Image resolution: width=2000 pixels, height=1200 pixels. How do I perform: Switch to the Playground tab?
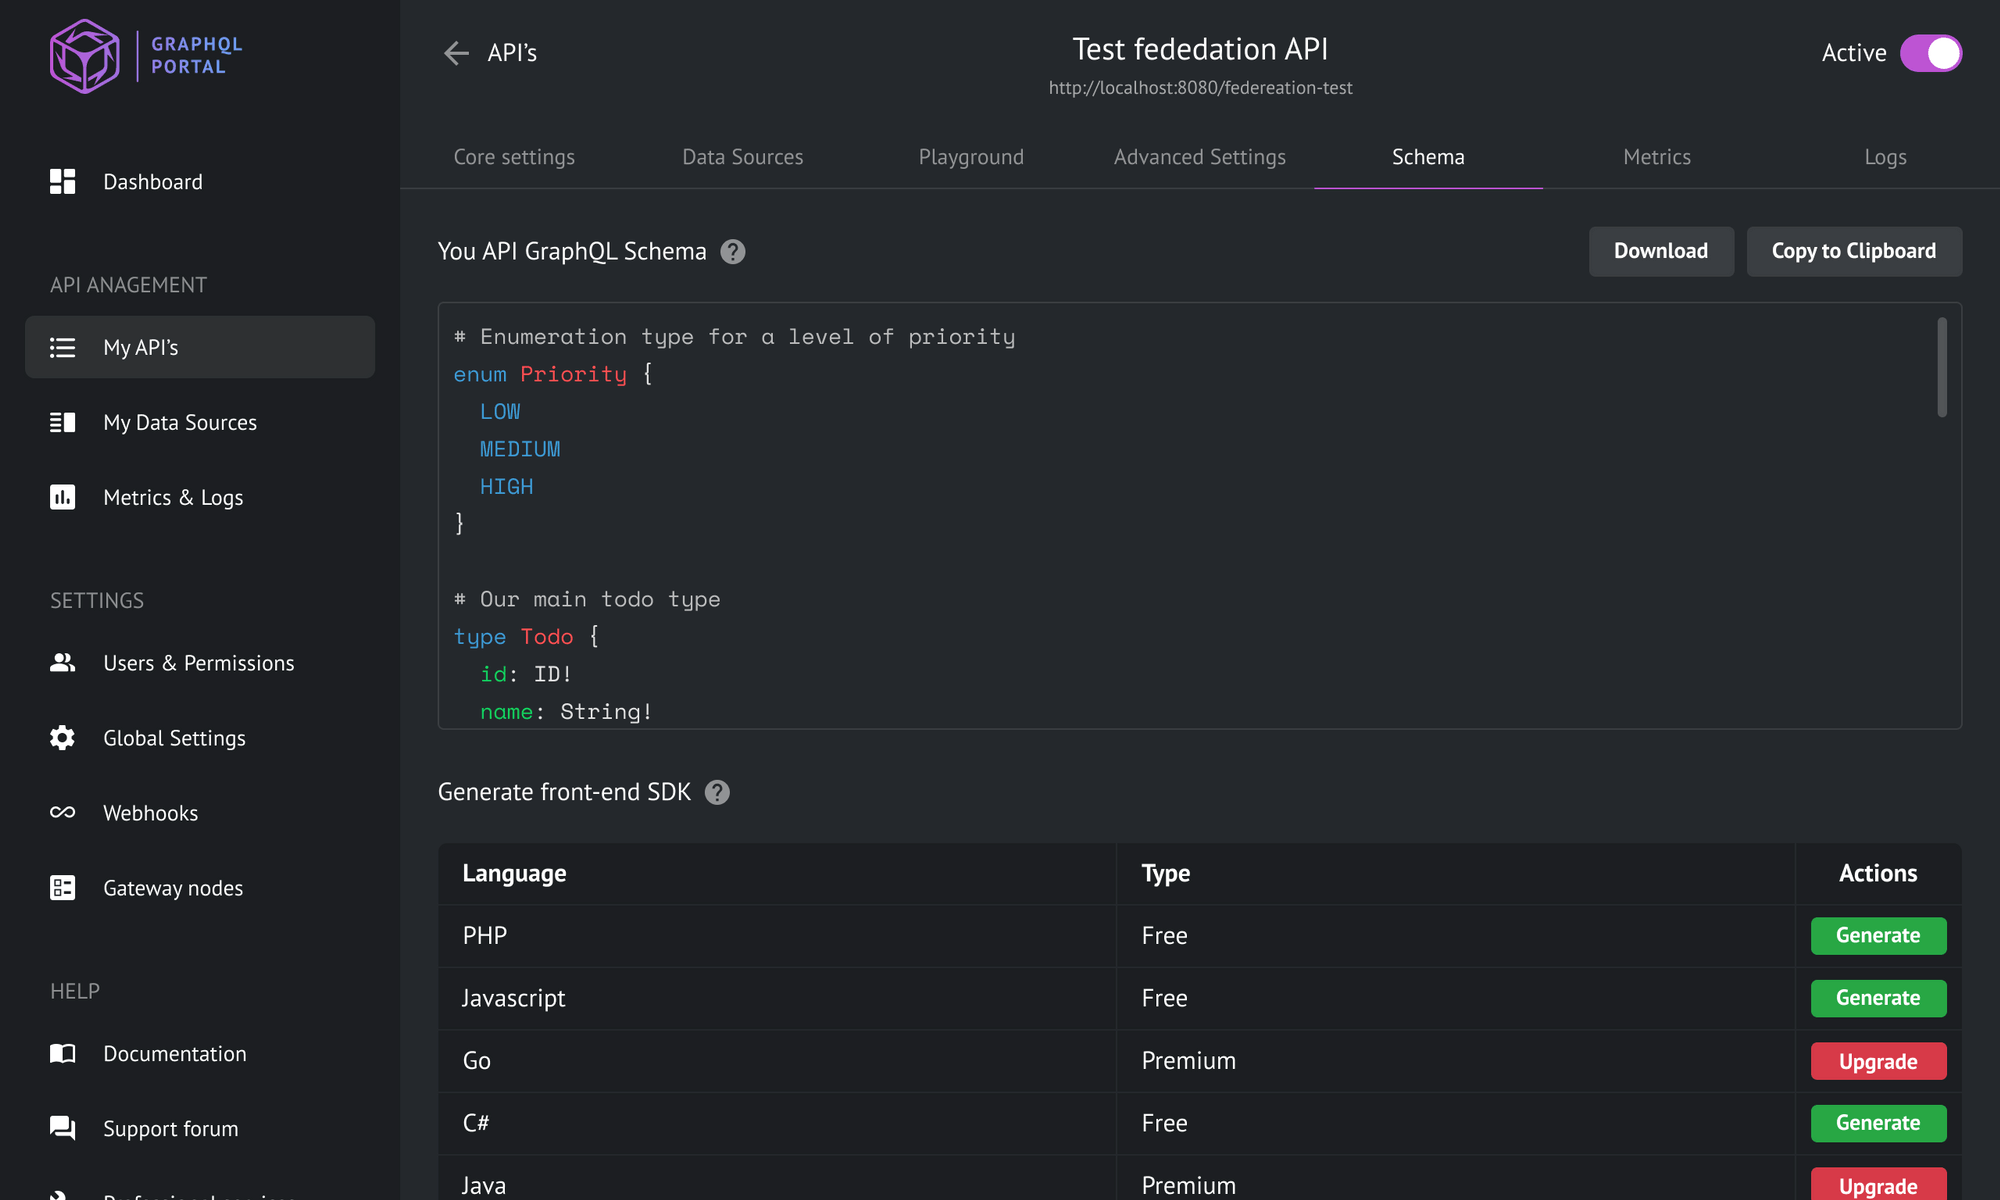(x=970, y=157)
